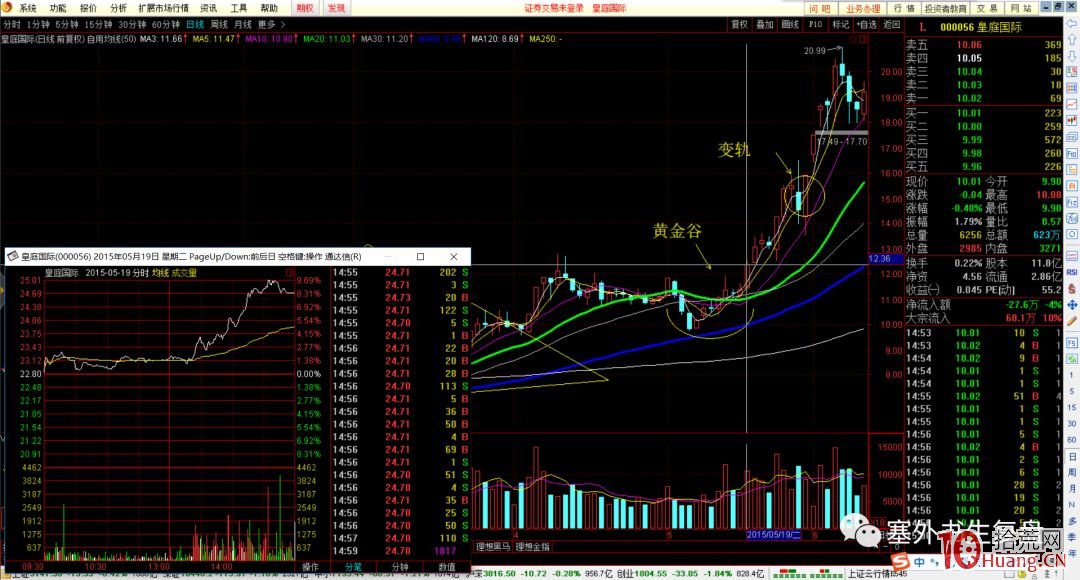Close the 皇庭国际 intraday popup window

pos(453,256)
